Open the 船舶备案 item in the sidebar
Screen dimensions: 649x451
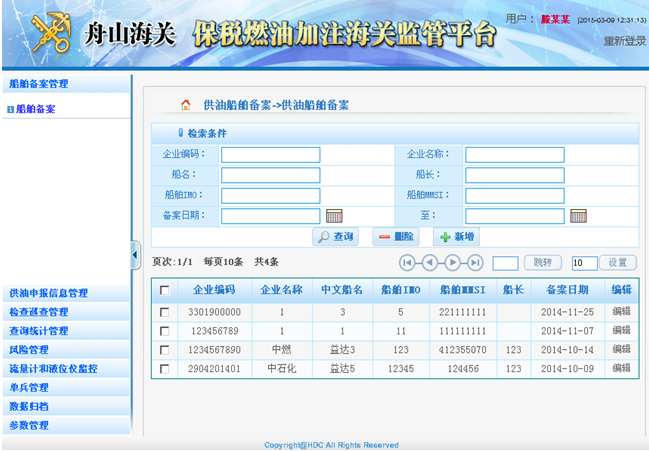click(36, 109)
